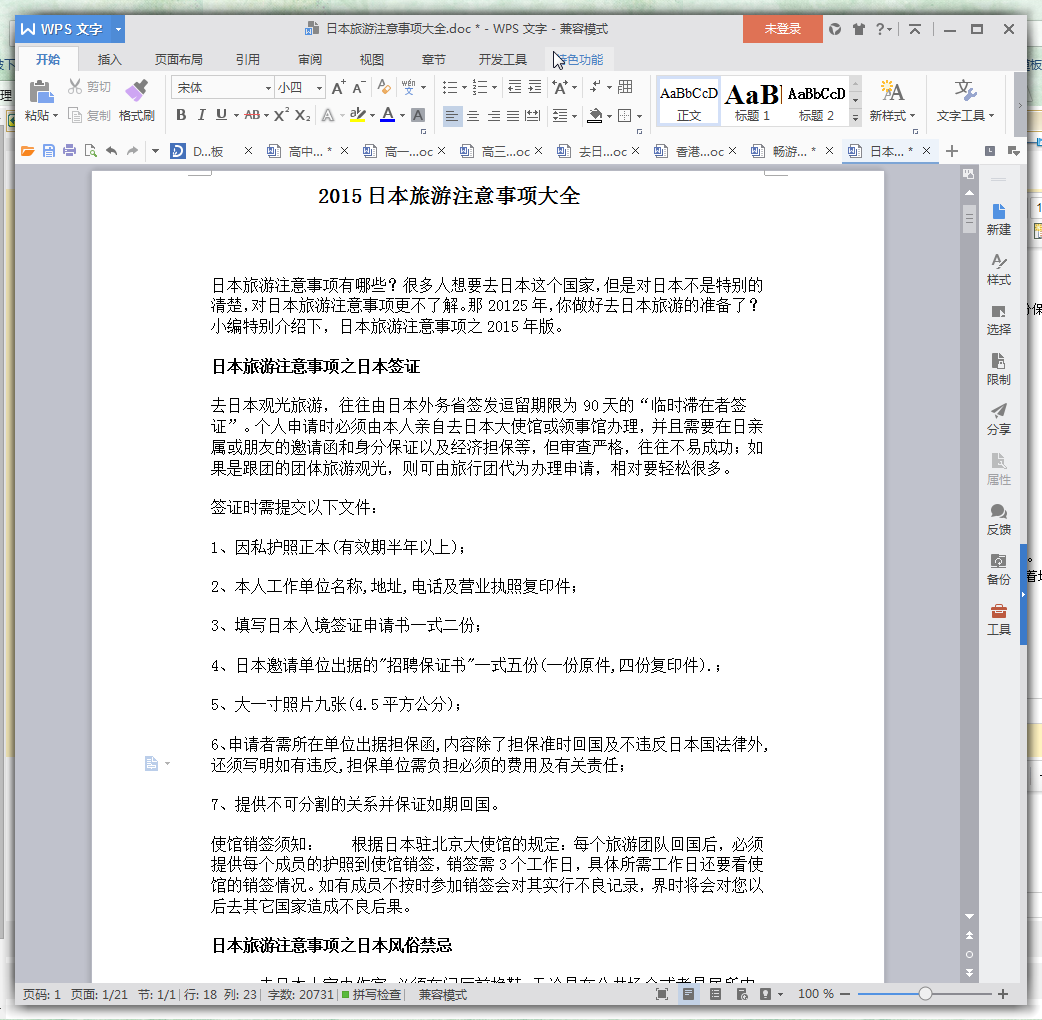This screenshot has height=1020, width=1042.
Task: Decrease font size with A- icon
Action: coord(359,87)
